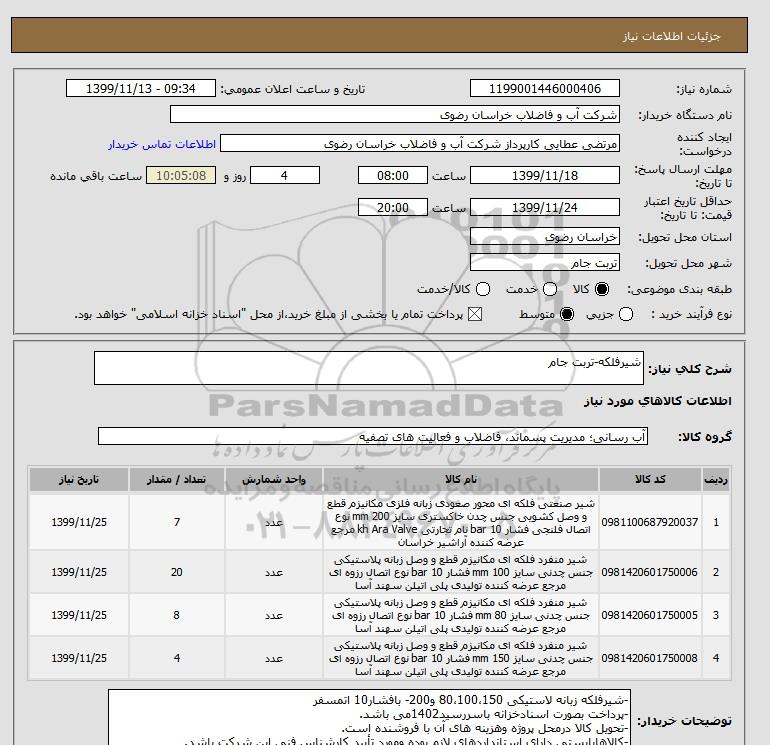The image size is (770, 745).
Task: Click the delivery province field خراسان رضوی
Action: click(x=545, y=237)
